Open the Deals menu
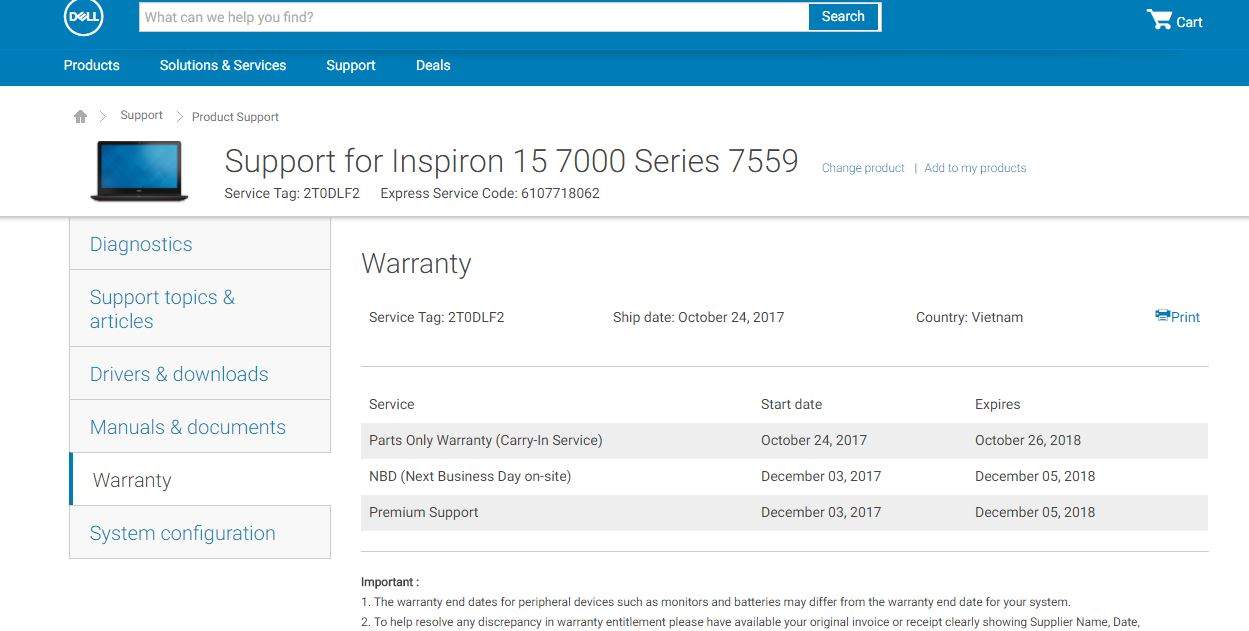1249x631 pixels. [x=433, y=65]
